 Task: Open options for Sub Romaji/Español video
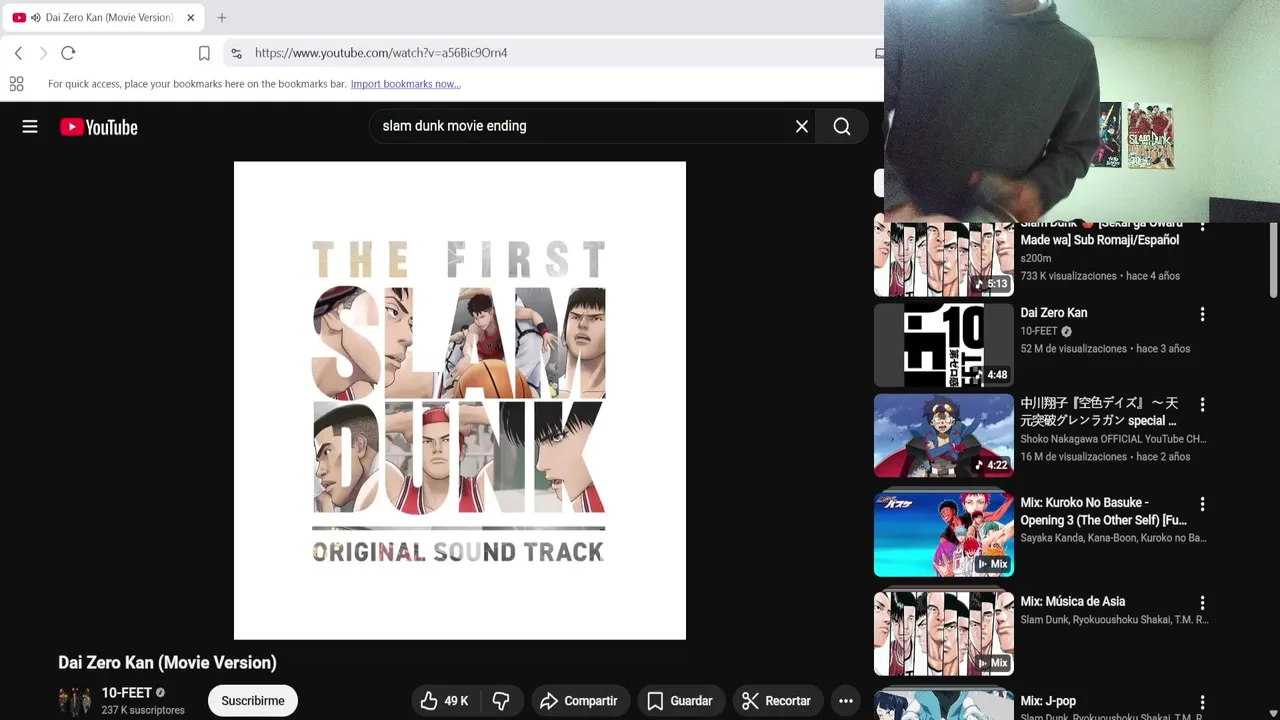pos(1202,226)
